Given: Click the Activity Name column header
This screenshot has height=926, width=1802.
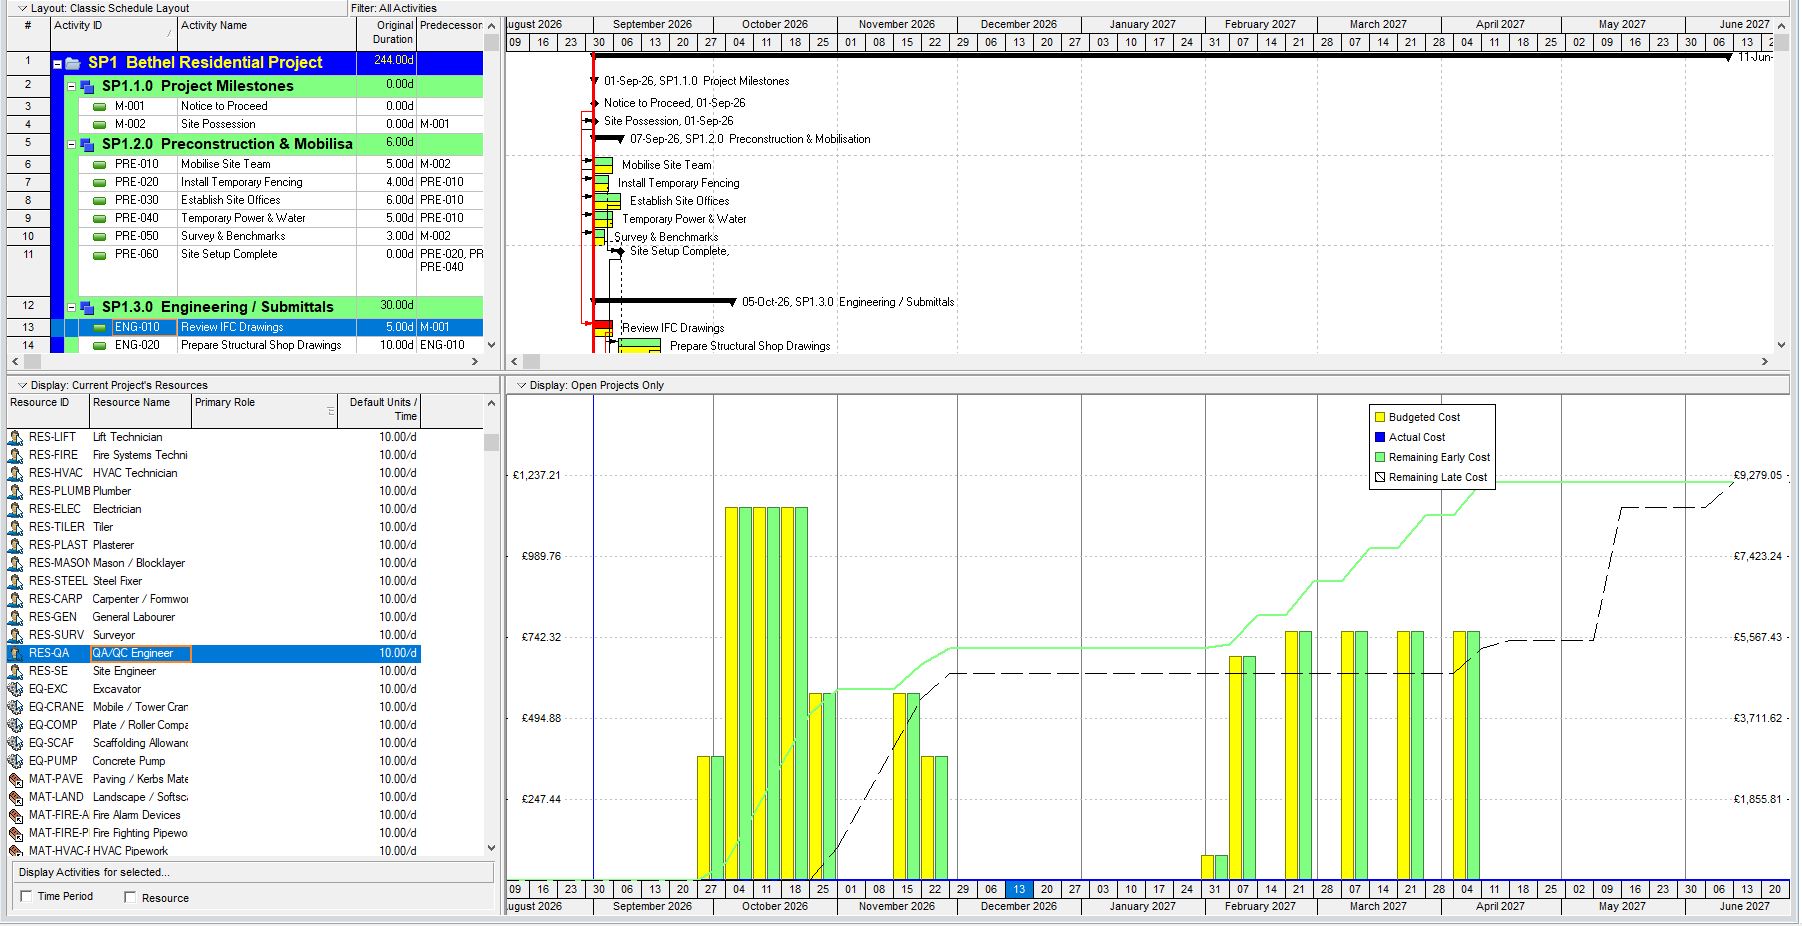Looking at the screenshot, I should 266,33.
